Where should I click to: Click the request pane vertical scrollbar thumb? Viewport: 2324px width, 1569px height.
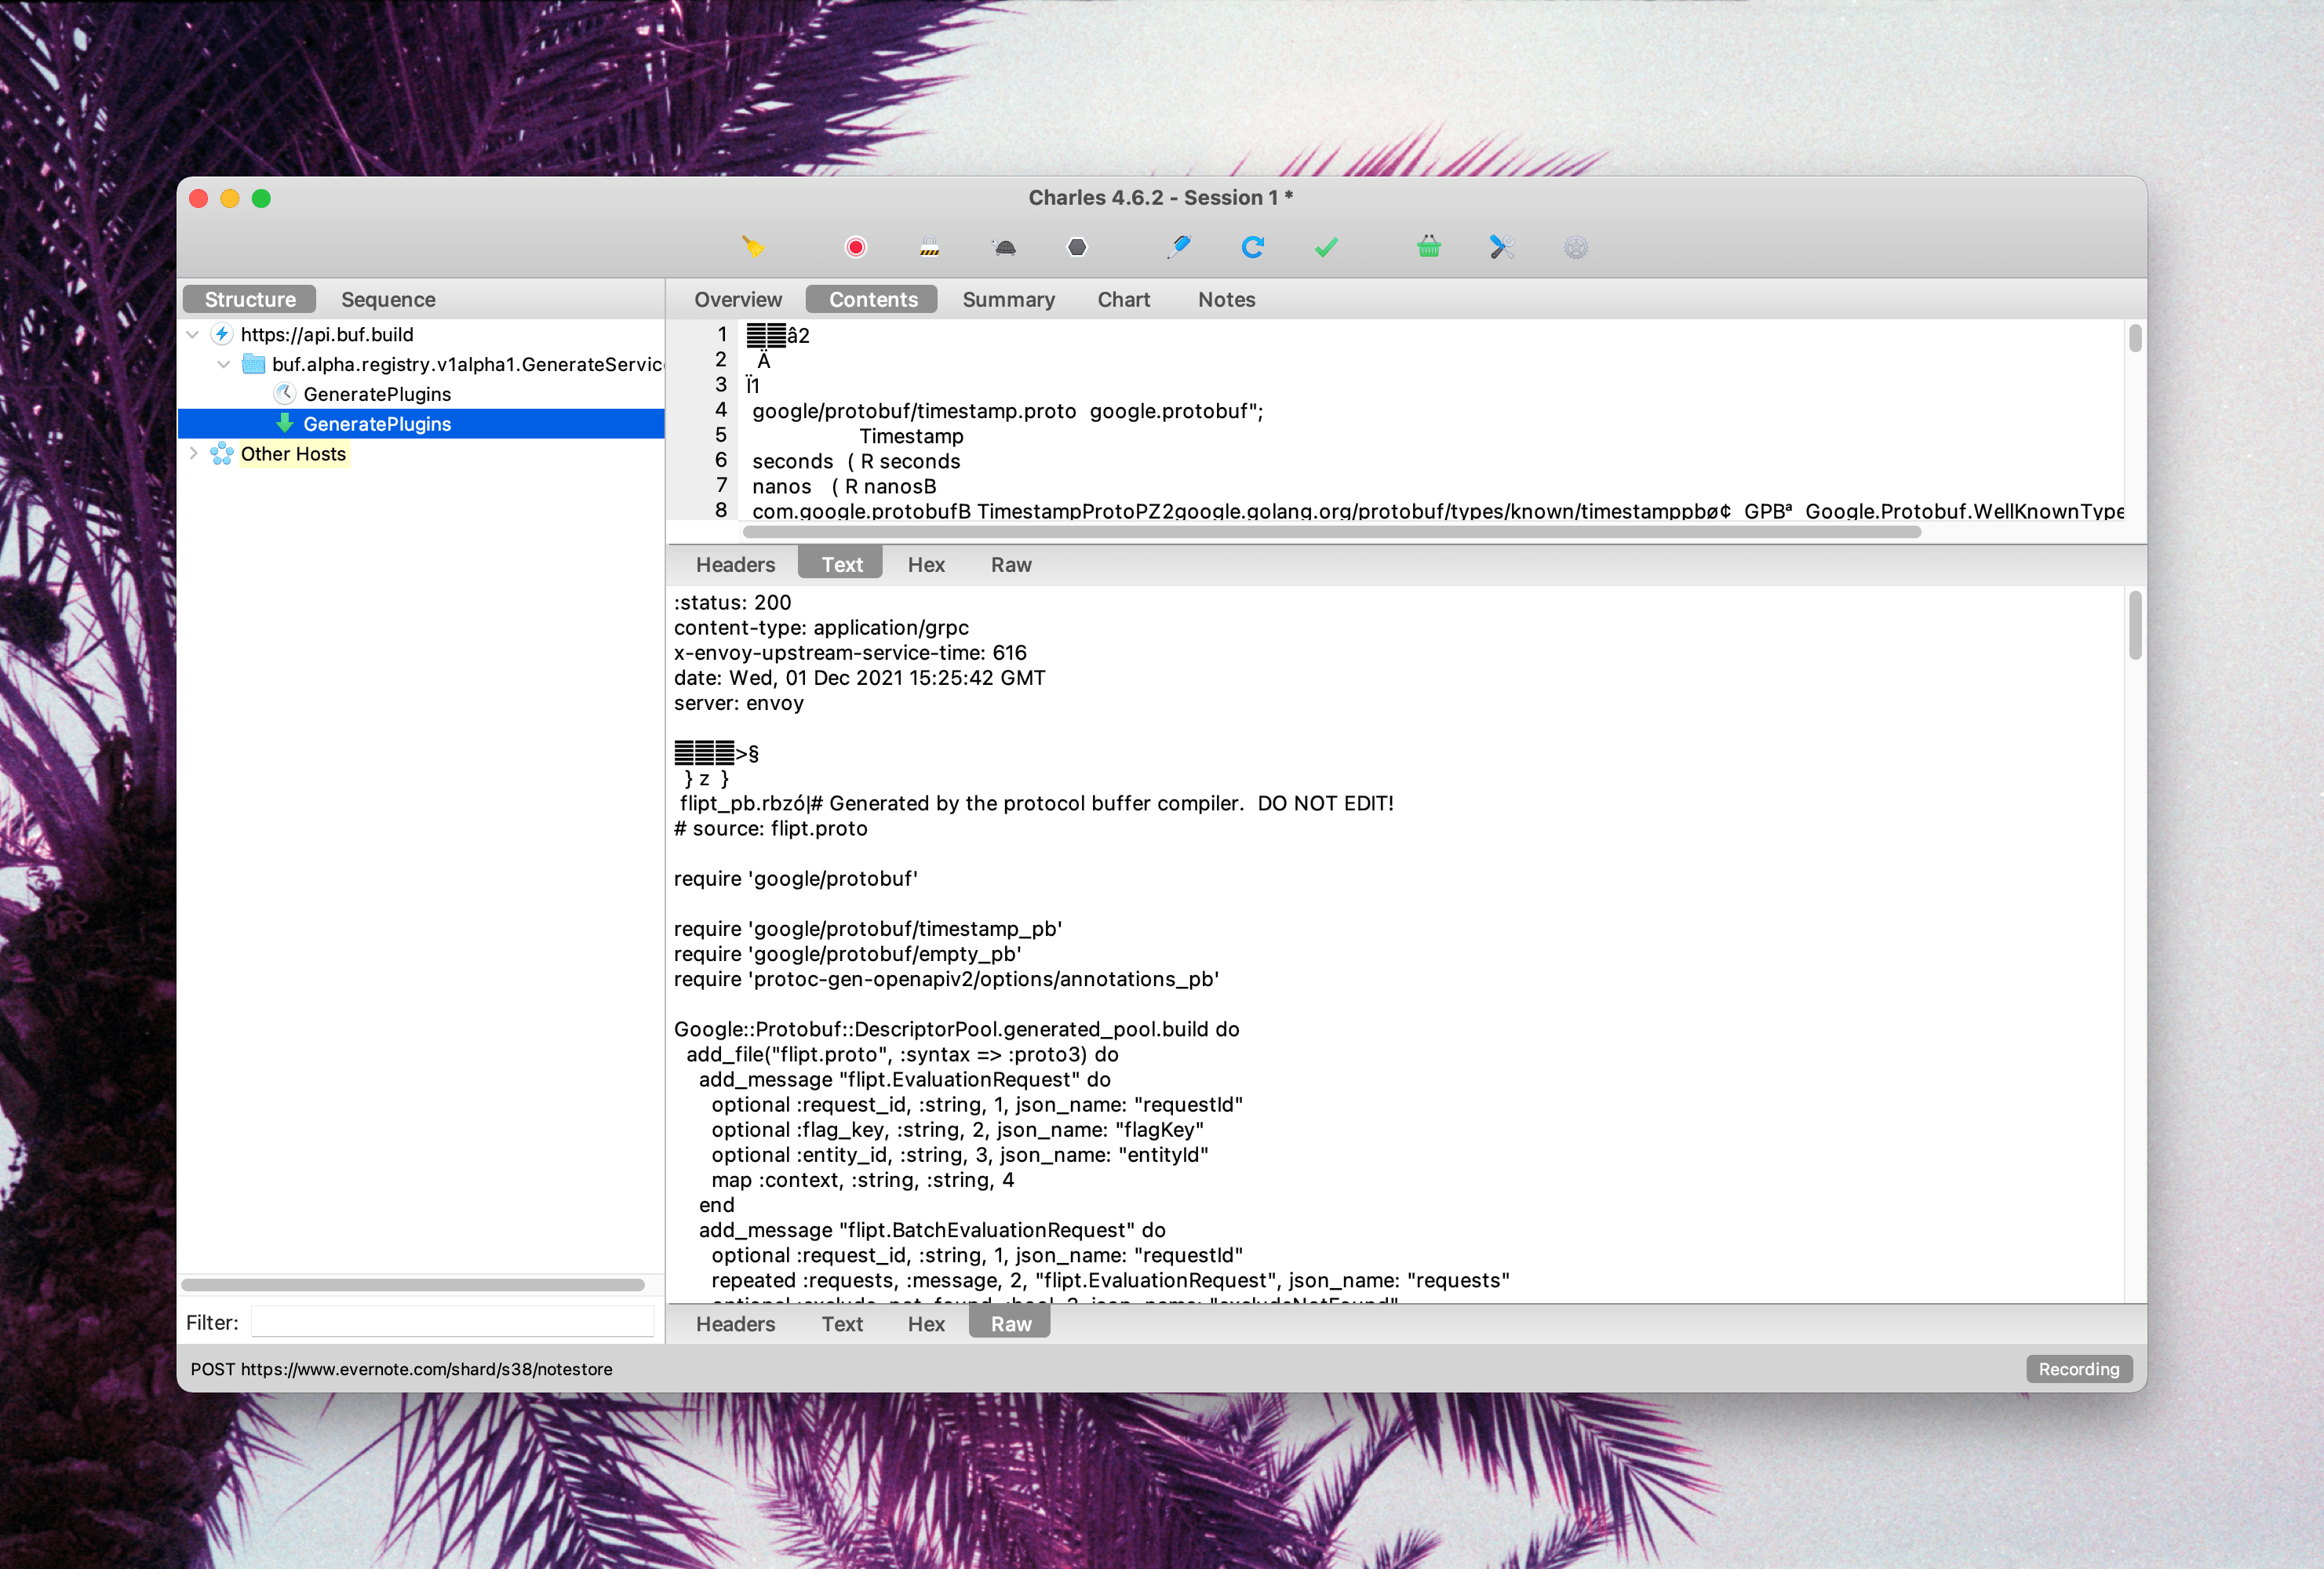tap(2135, 338)
